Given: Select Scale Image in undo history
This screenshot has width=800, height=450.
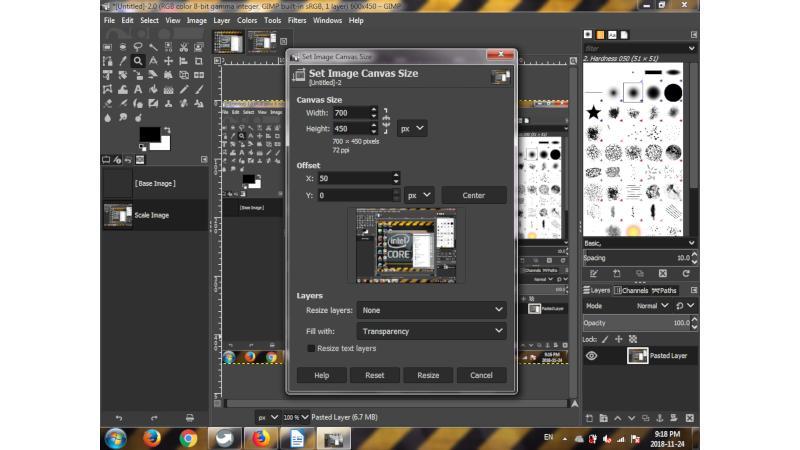Looking at the screenshot, I should point(155,215).
